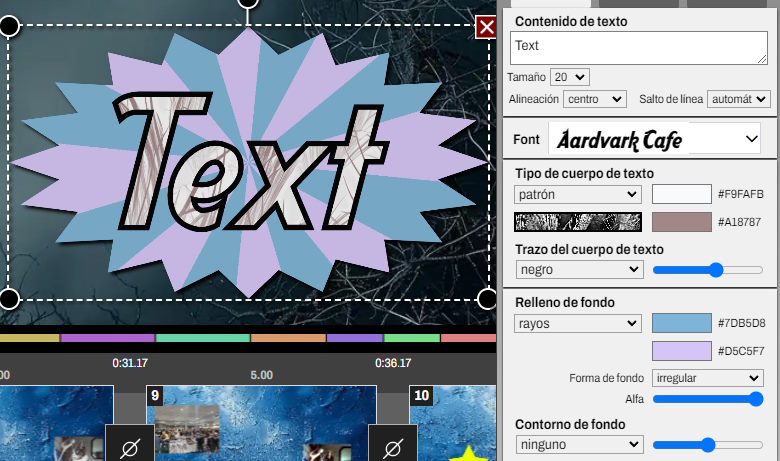Click the bottom-left resize handle
The height and width of the screenshot is (461, 780).
point(7,298)
